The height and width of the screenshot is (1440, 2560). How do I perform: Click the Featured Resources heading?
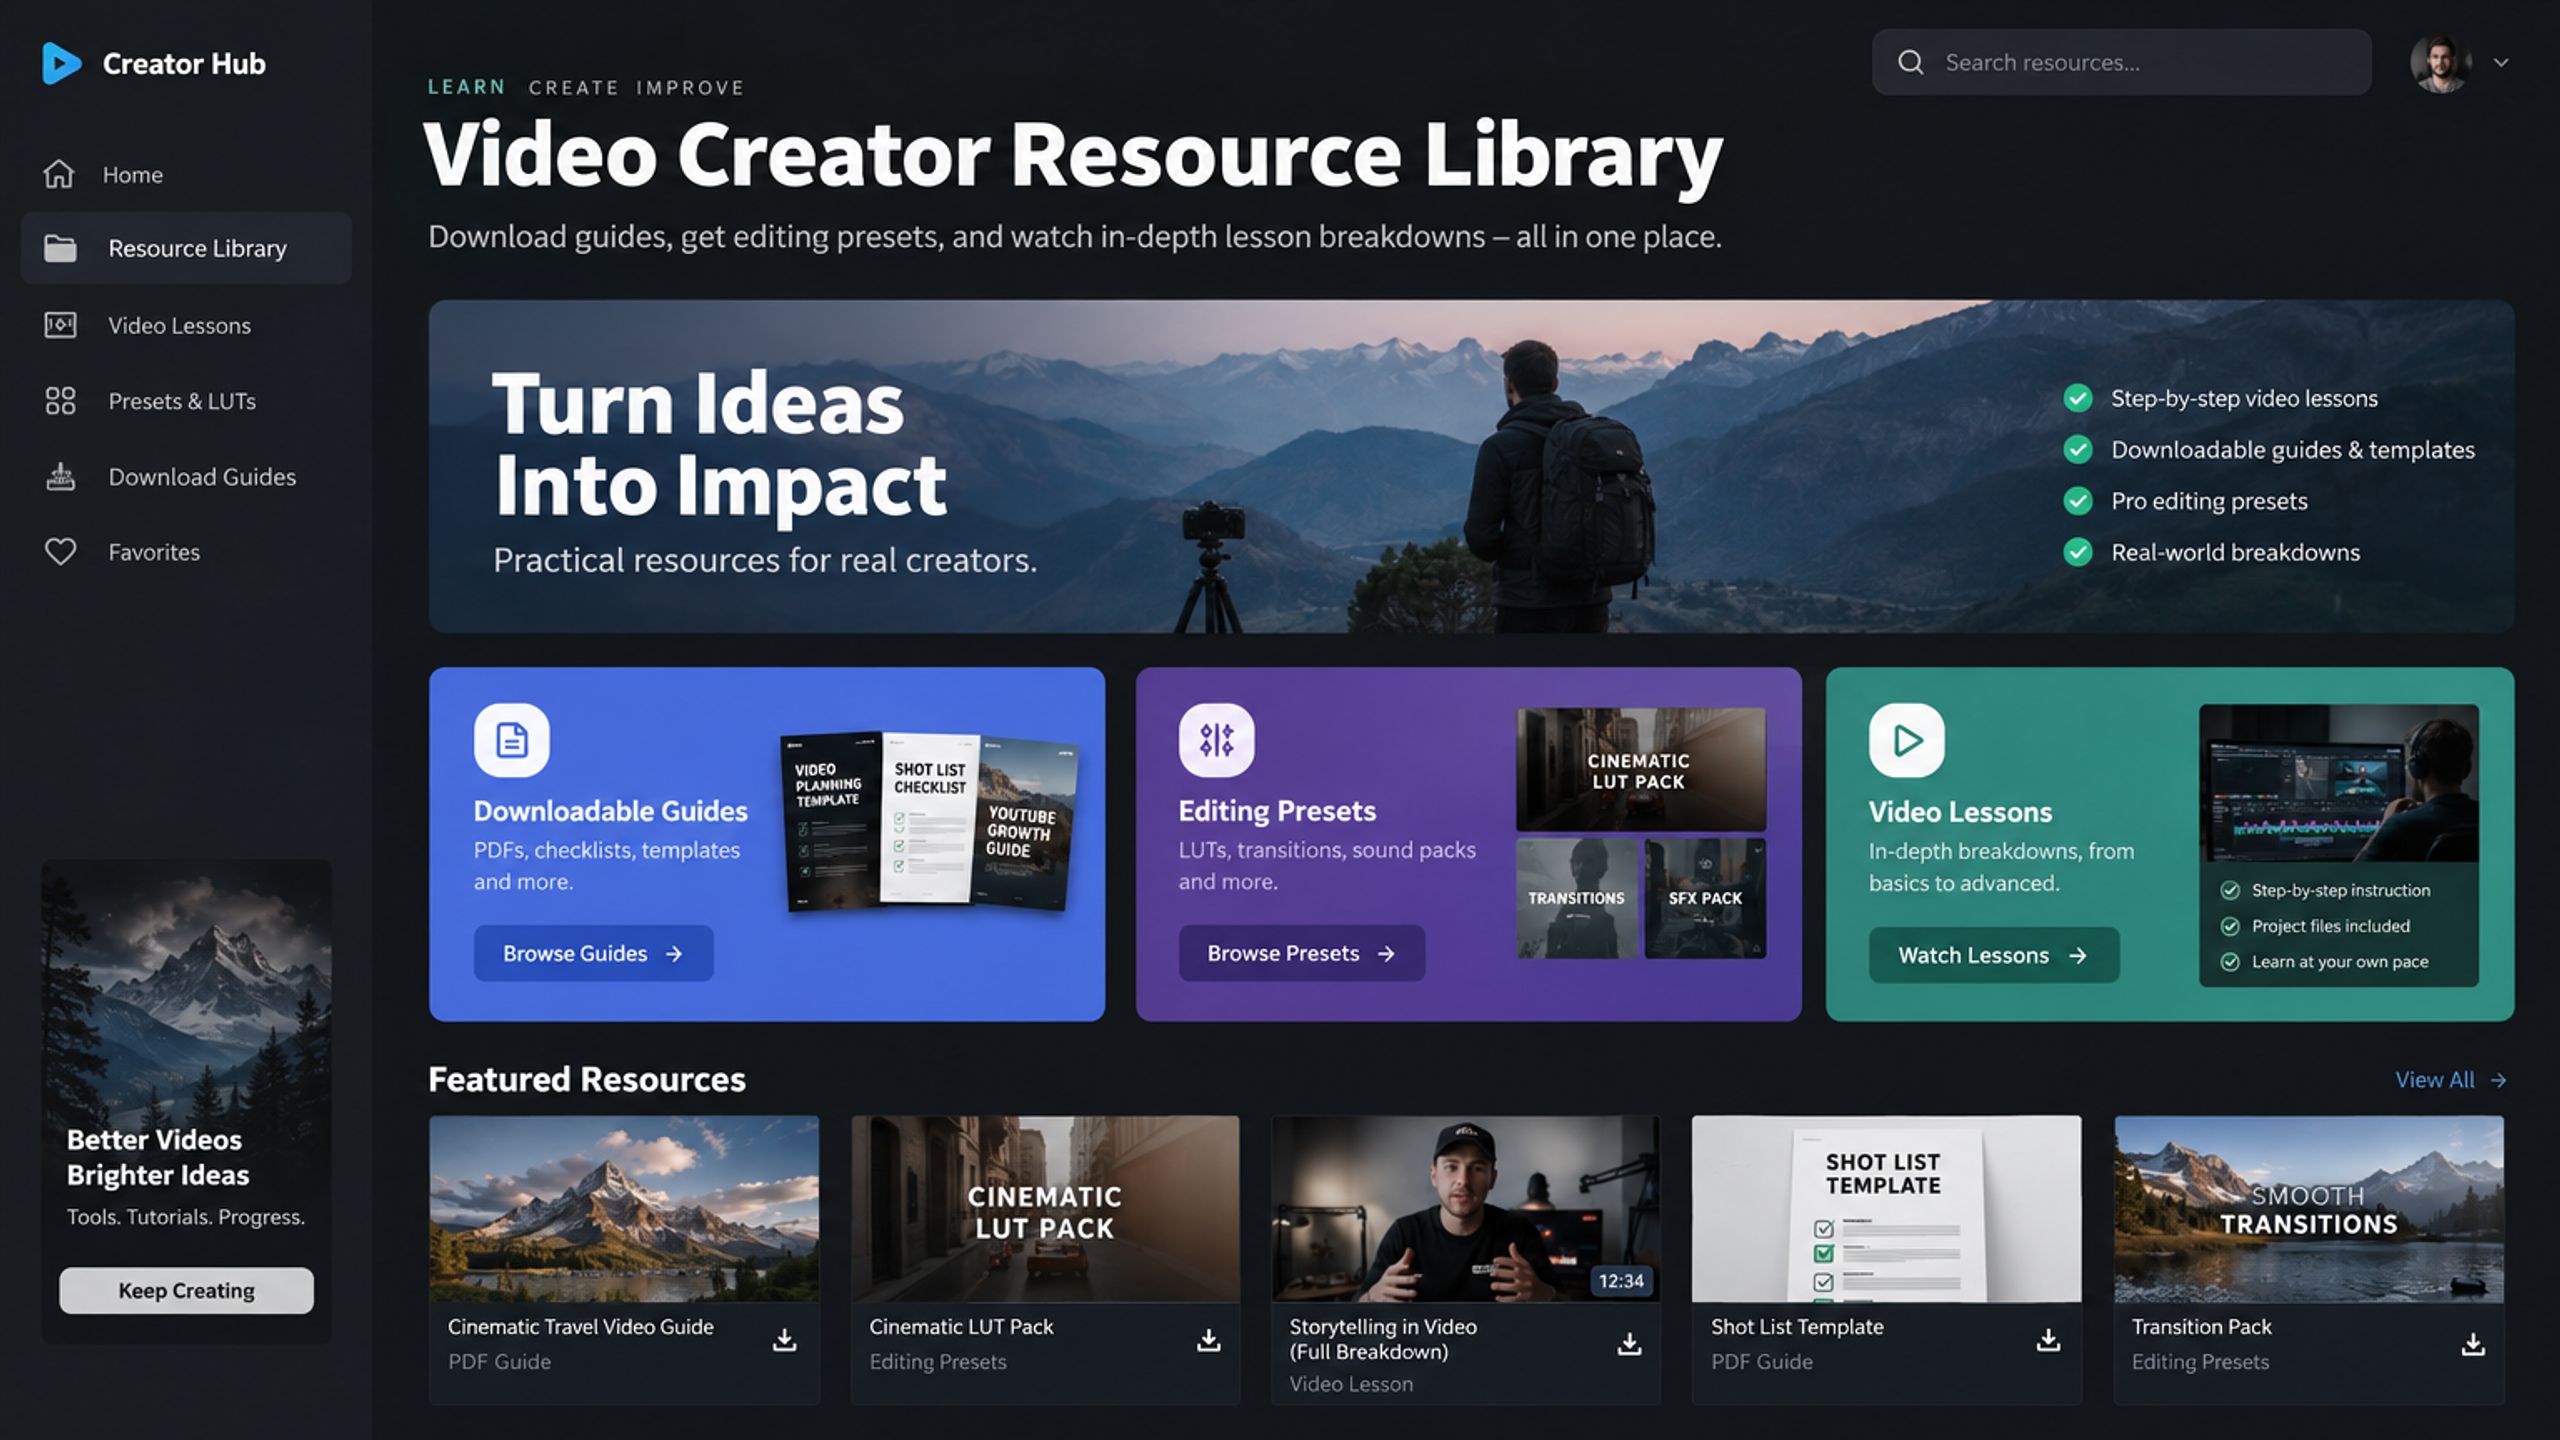click(587, 1079)
